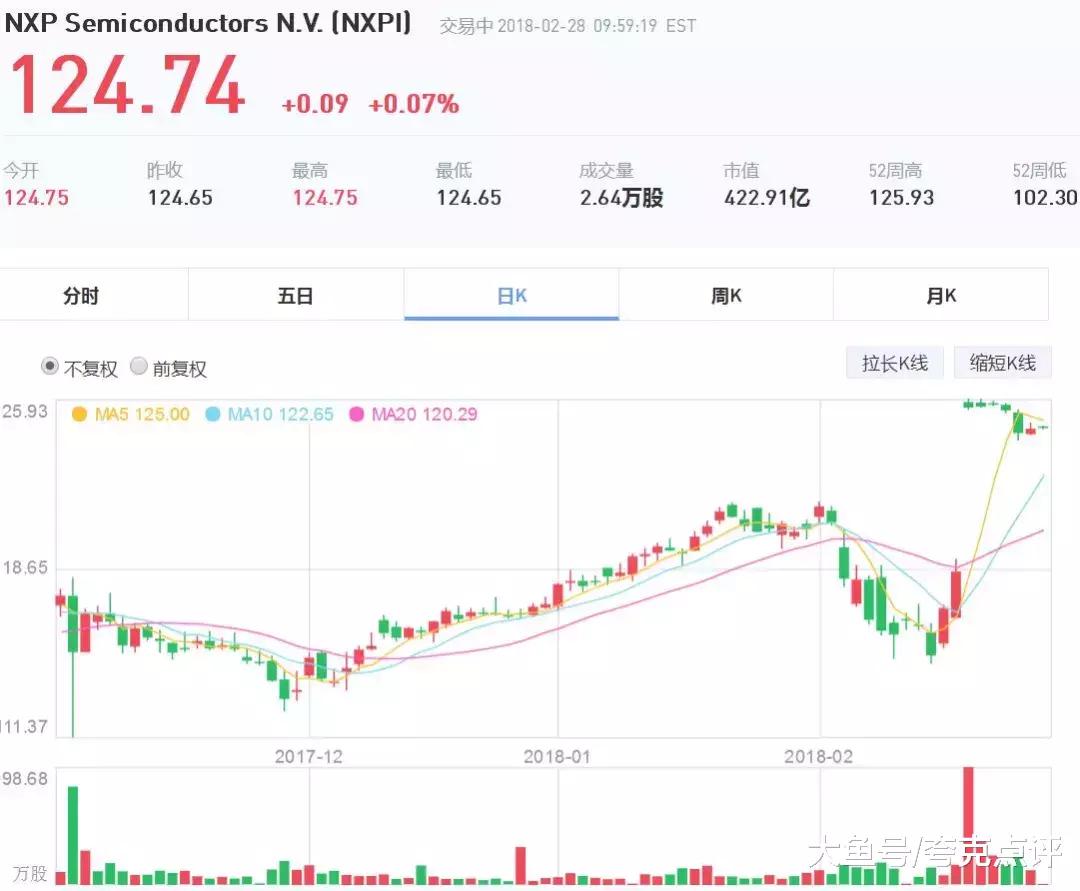
Task: Click the 拉长K线 button
Action: (x=895, y=363)
